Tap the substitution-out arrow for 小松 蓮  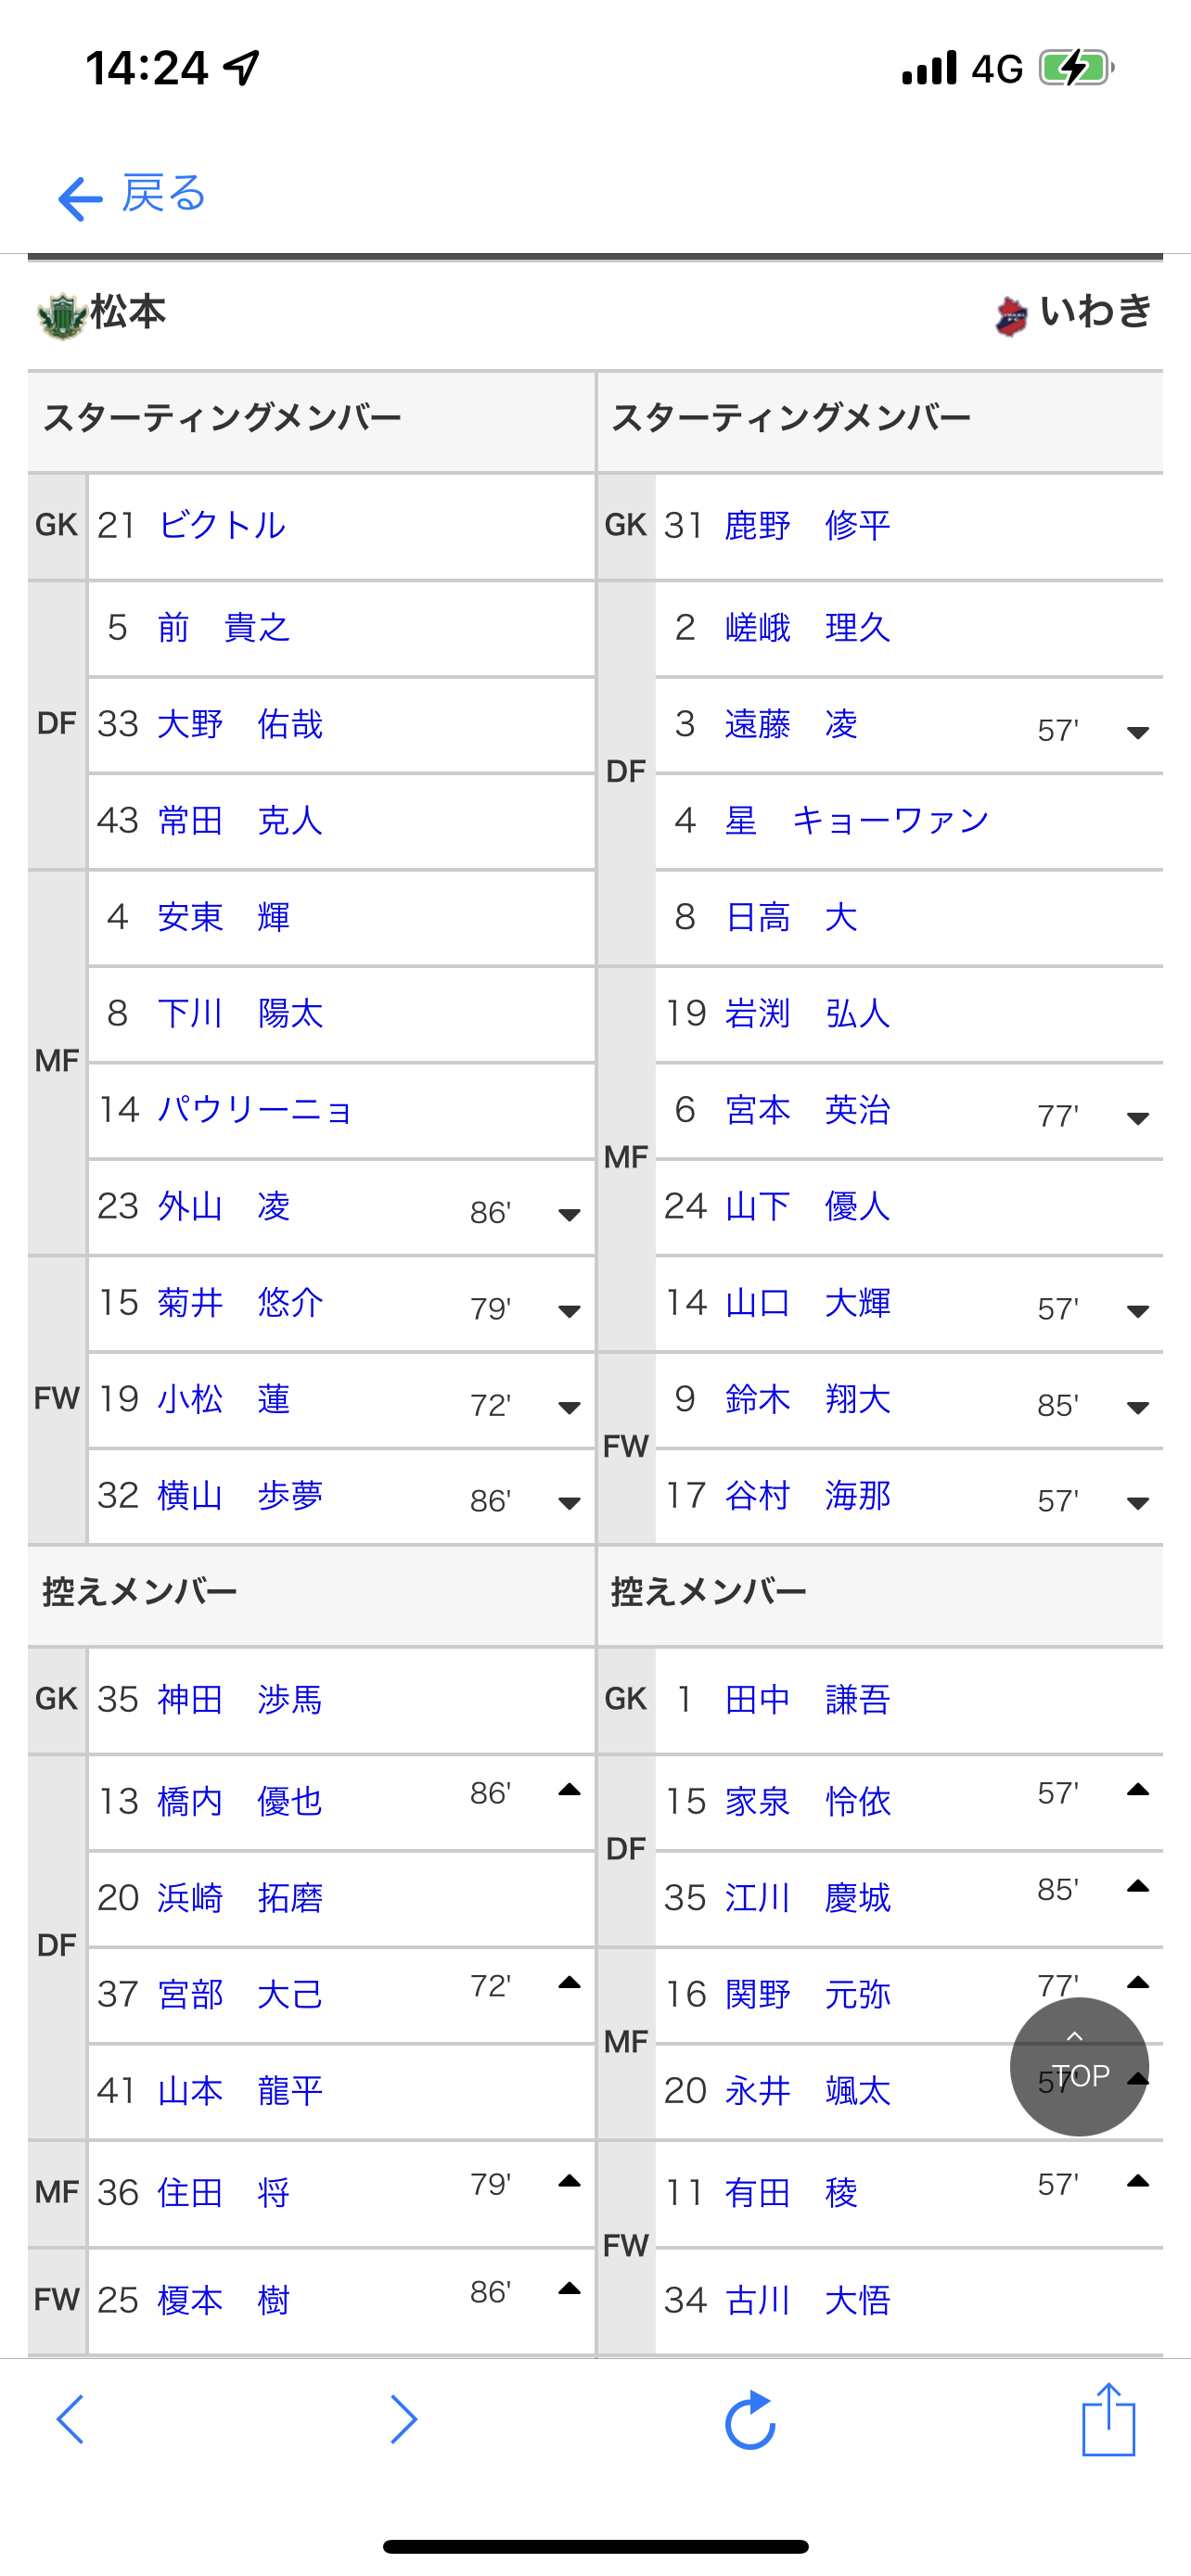[x=569, y=1407]
